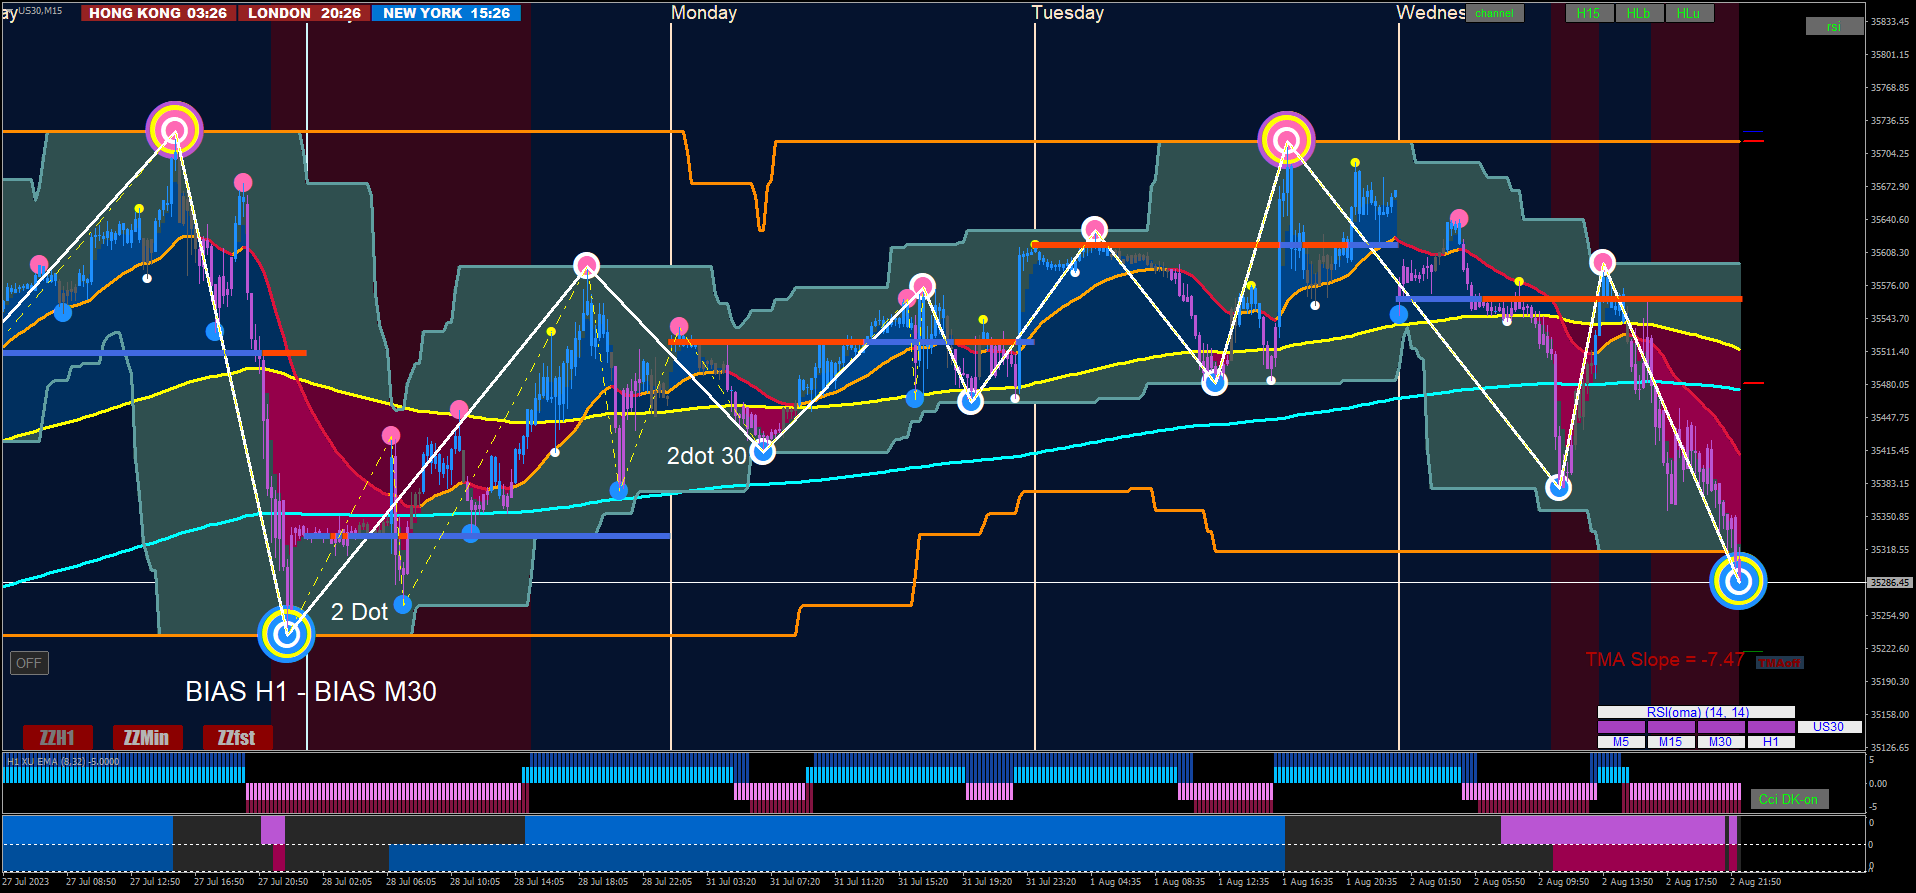Click the large blue bullseye beside '2 Dot'
Viewport: 1916px width, 893px height.
click(x=287, y=633)
